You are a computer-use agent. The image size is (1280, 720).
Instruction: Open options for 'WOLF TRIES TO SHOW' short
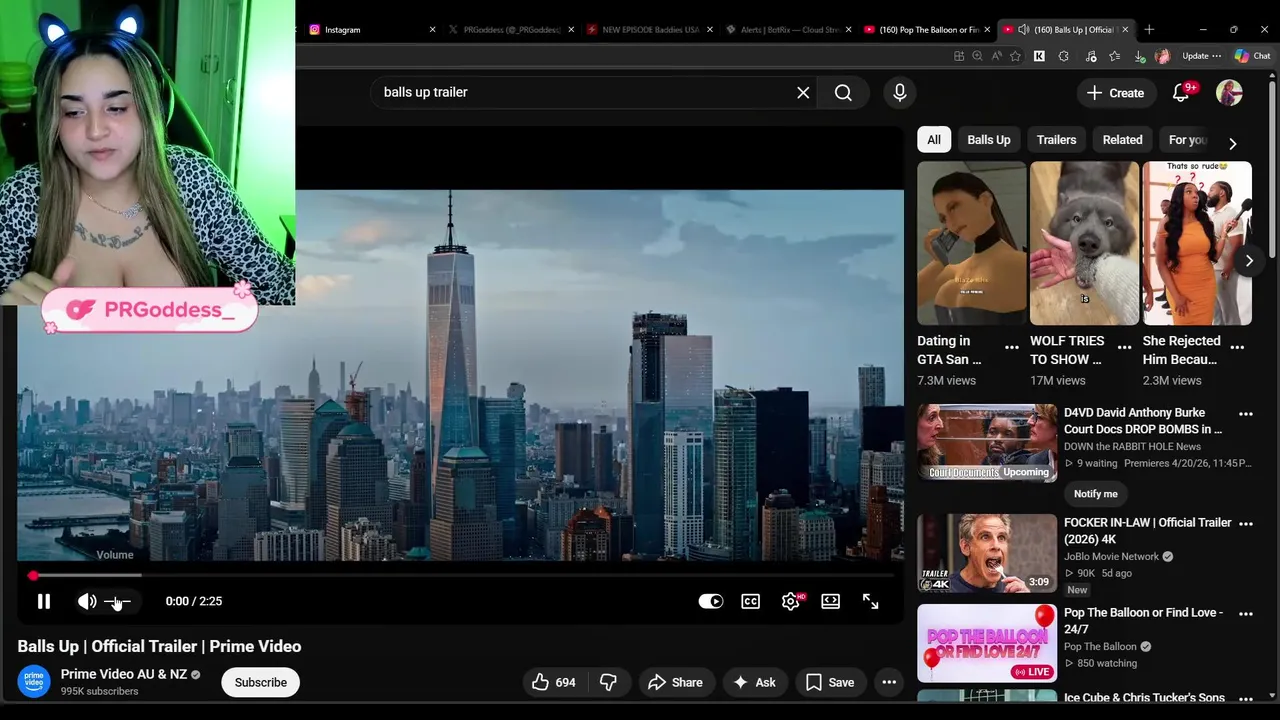pos(1124,348)
